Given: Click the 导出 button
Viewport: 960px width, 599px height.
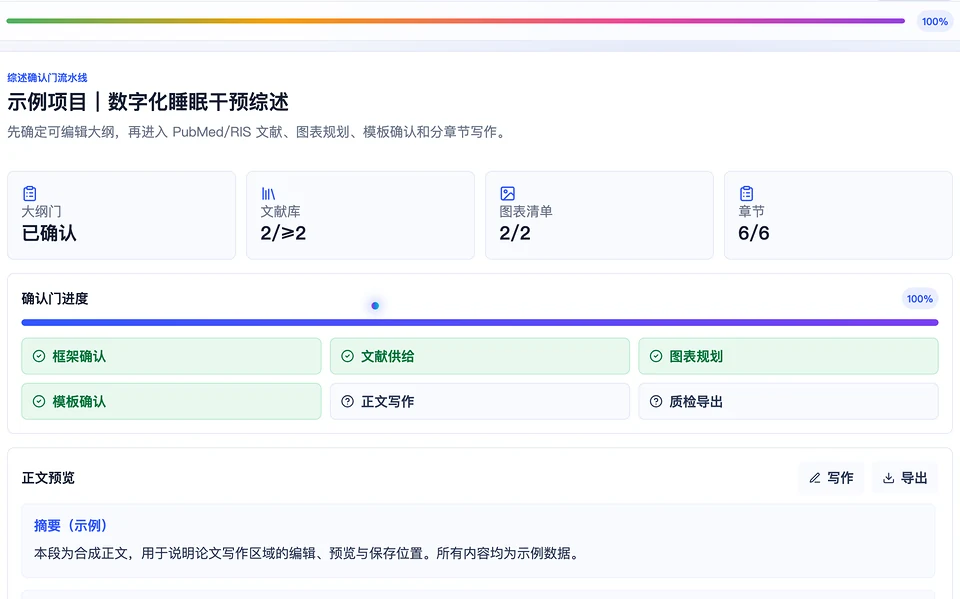Looking at the screenshot, I should (905, 478).
